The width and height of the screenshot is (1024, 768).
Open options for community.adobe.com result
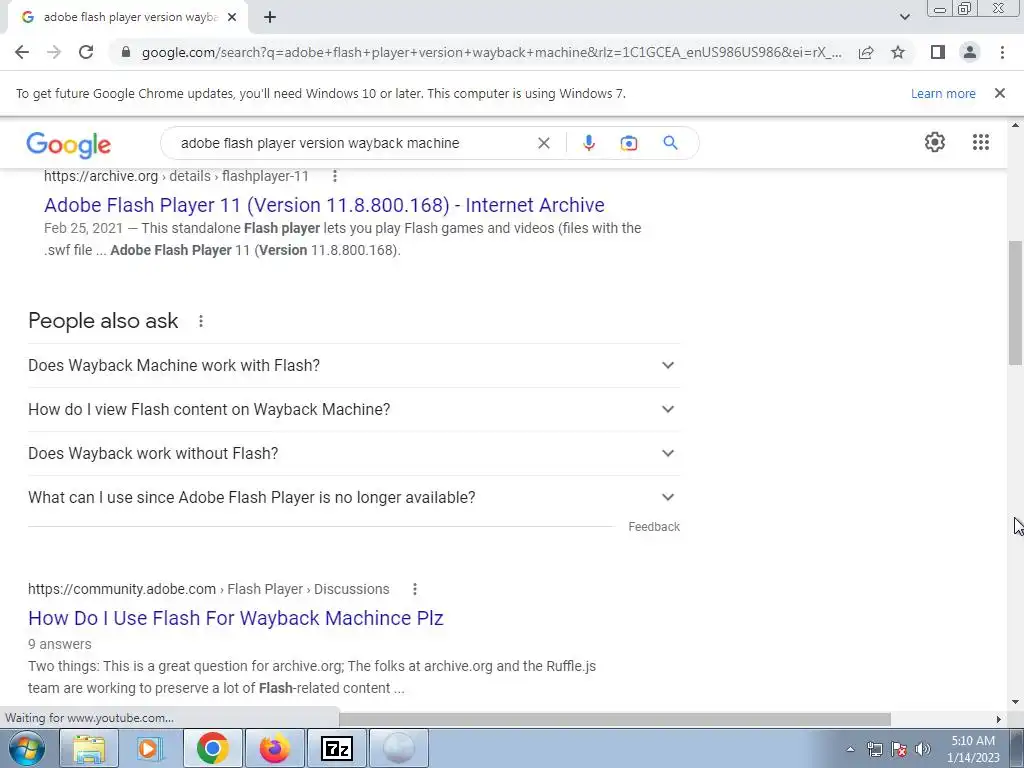(414, 589)
